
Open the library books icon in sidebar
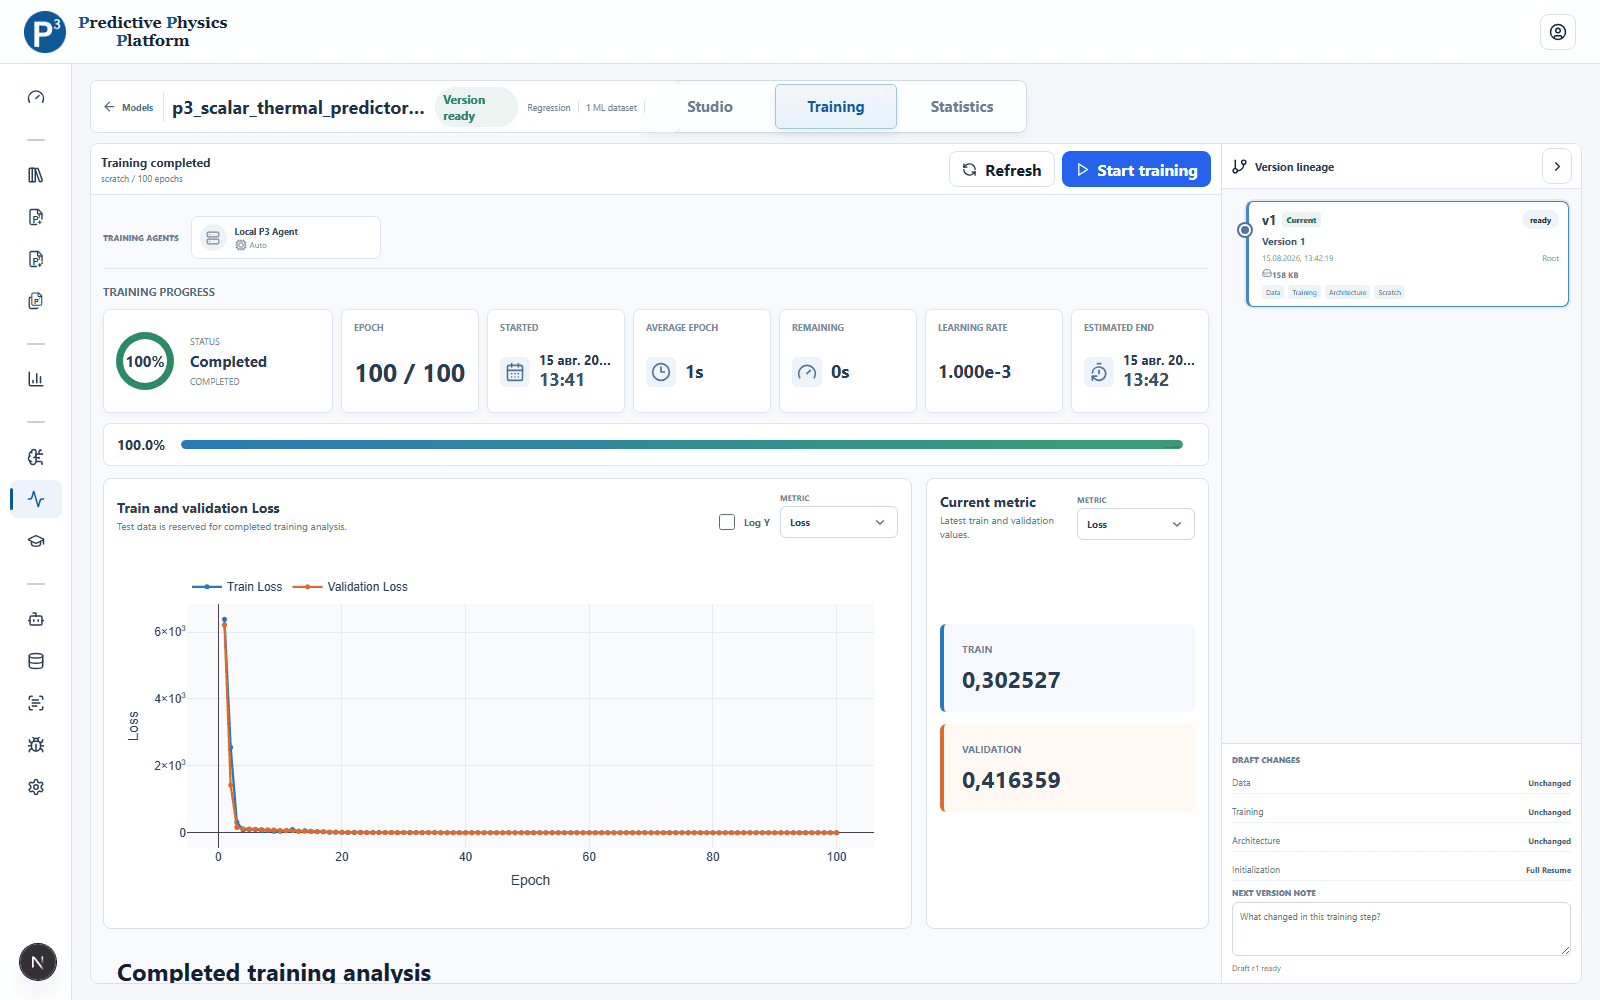click(36, 175)
